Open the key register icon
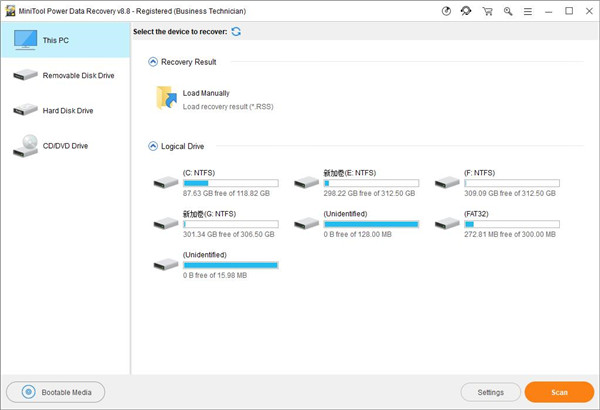This screenshot has height=410, width=600. point(508,11)
